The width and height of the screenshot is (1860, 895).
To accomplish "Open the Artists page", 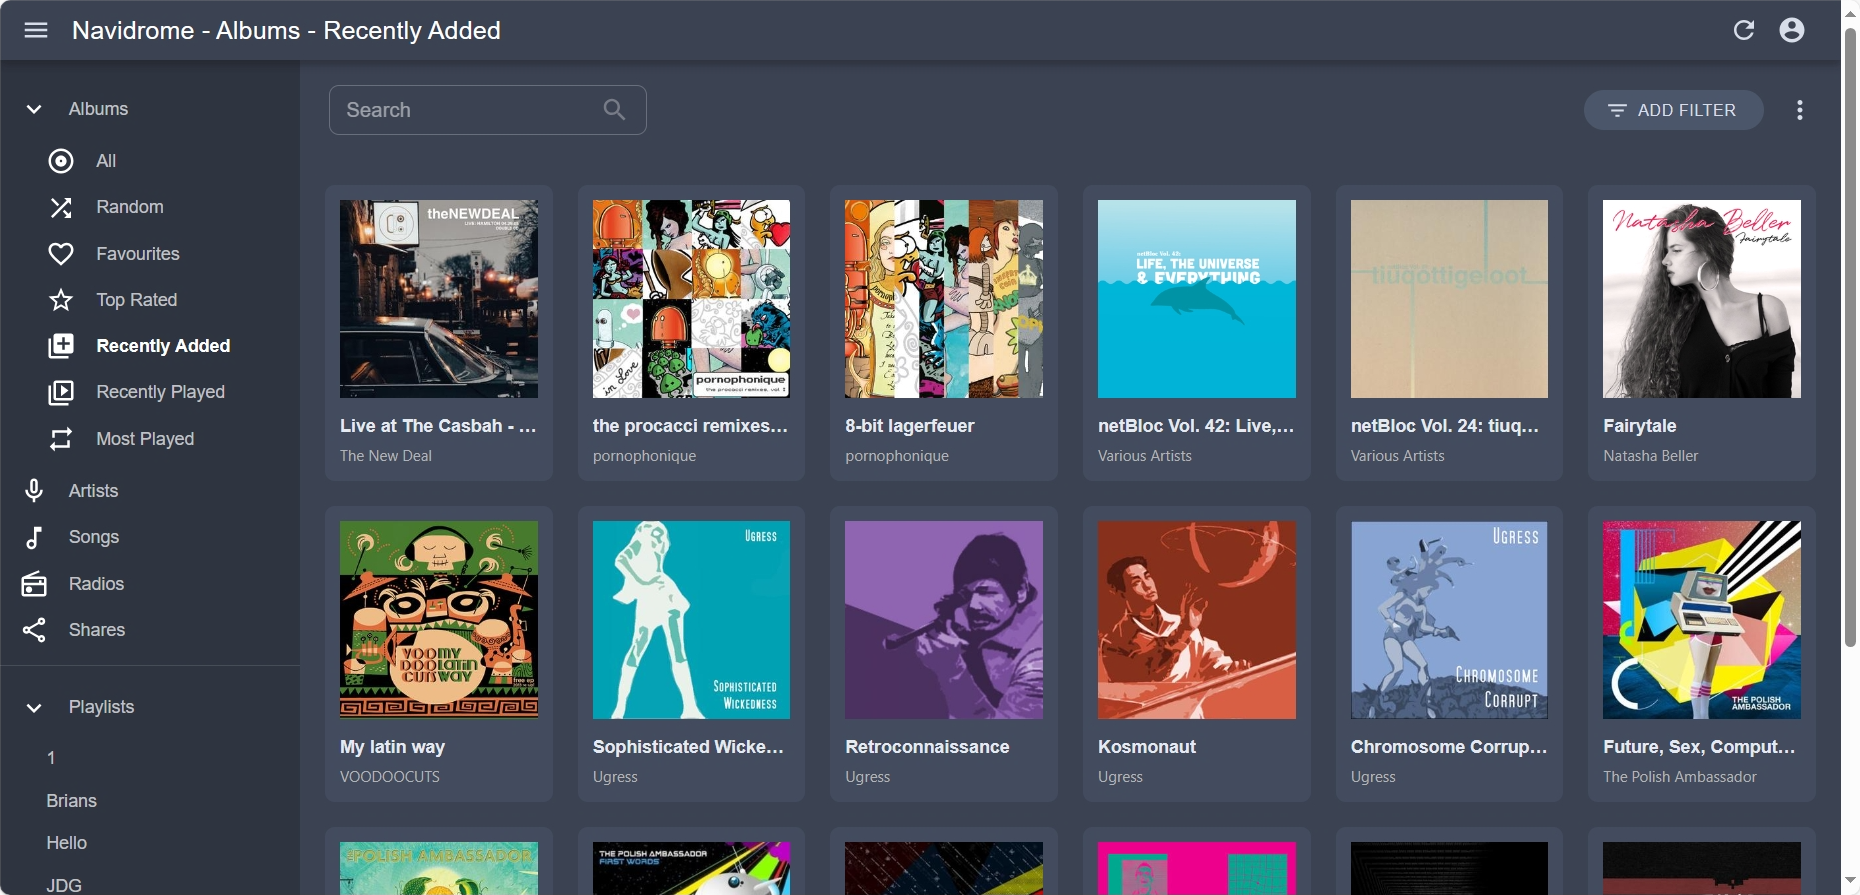I will pos(150,491).
